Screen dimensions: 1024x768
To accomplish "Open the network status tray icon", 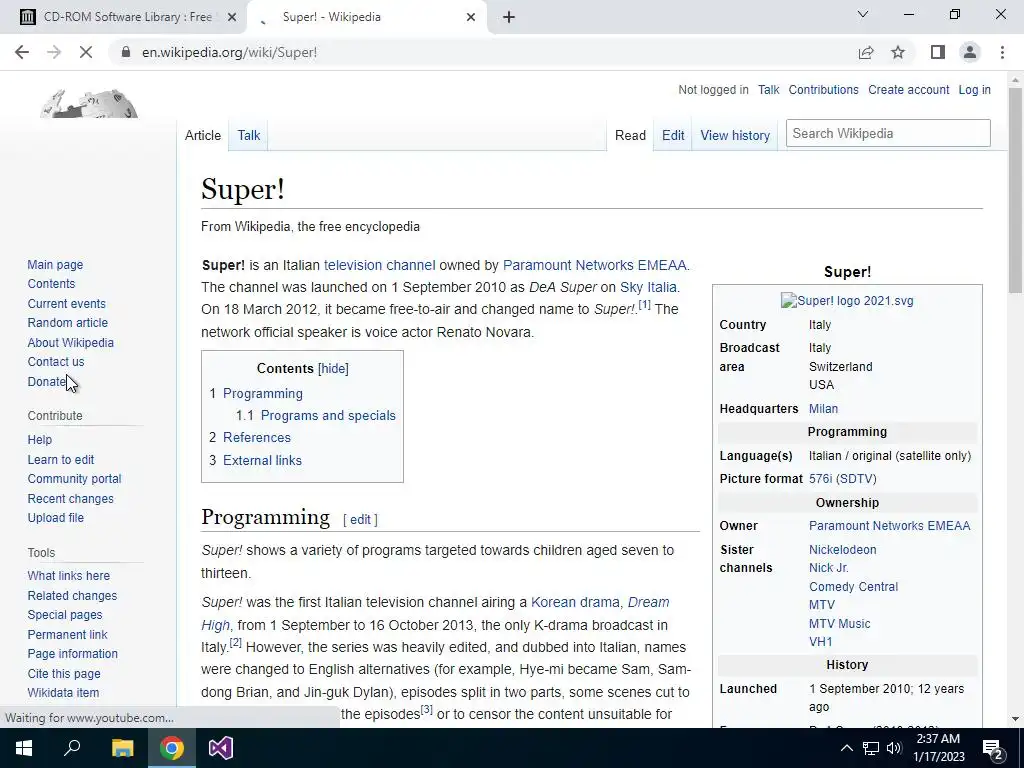I will tap(871, 748).
